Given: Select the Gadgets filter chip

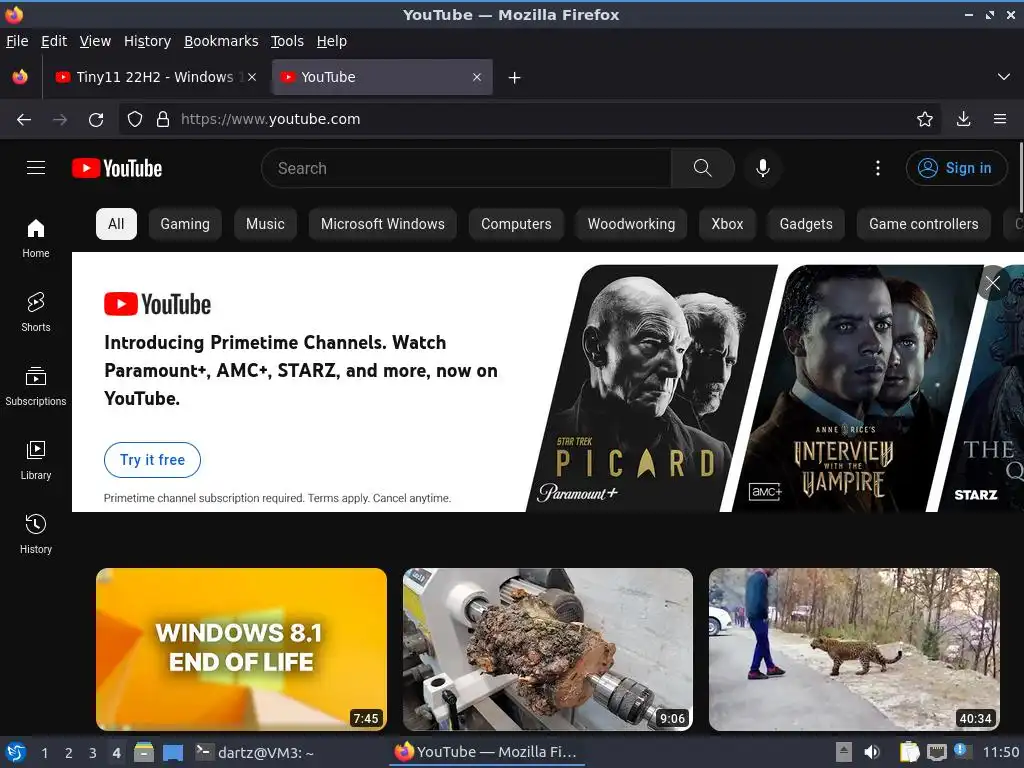Looking at the screenshot, I should [806, 224].
